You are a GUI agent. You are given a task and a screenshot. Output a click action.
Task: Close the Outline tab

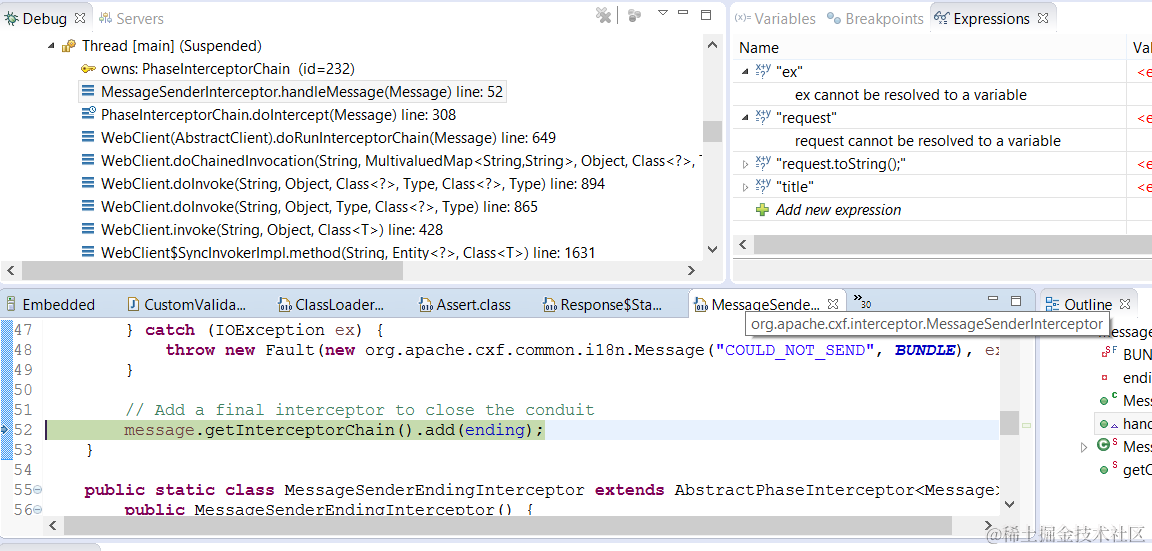(x=1124, y=303)
